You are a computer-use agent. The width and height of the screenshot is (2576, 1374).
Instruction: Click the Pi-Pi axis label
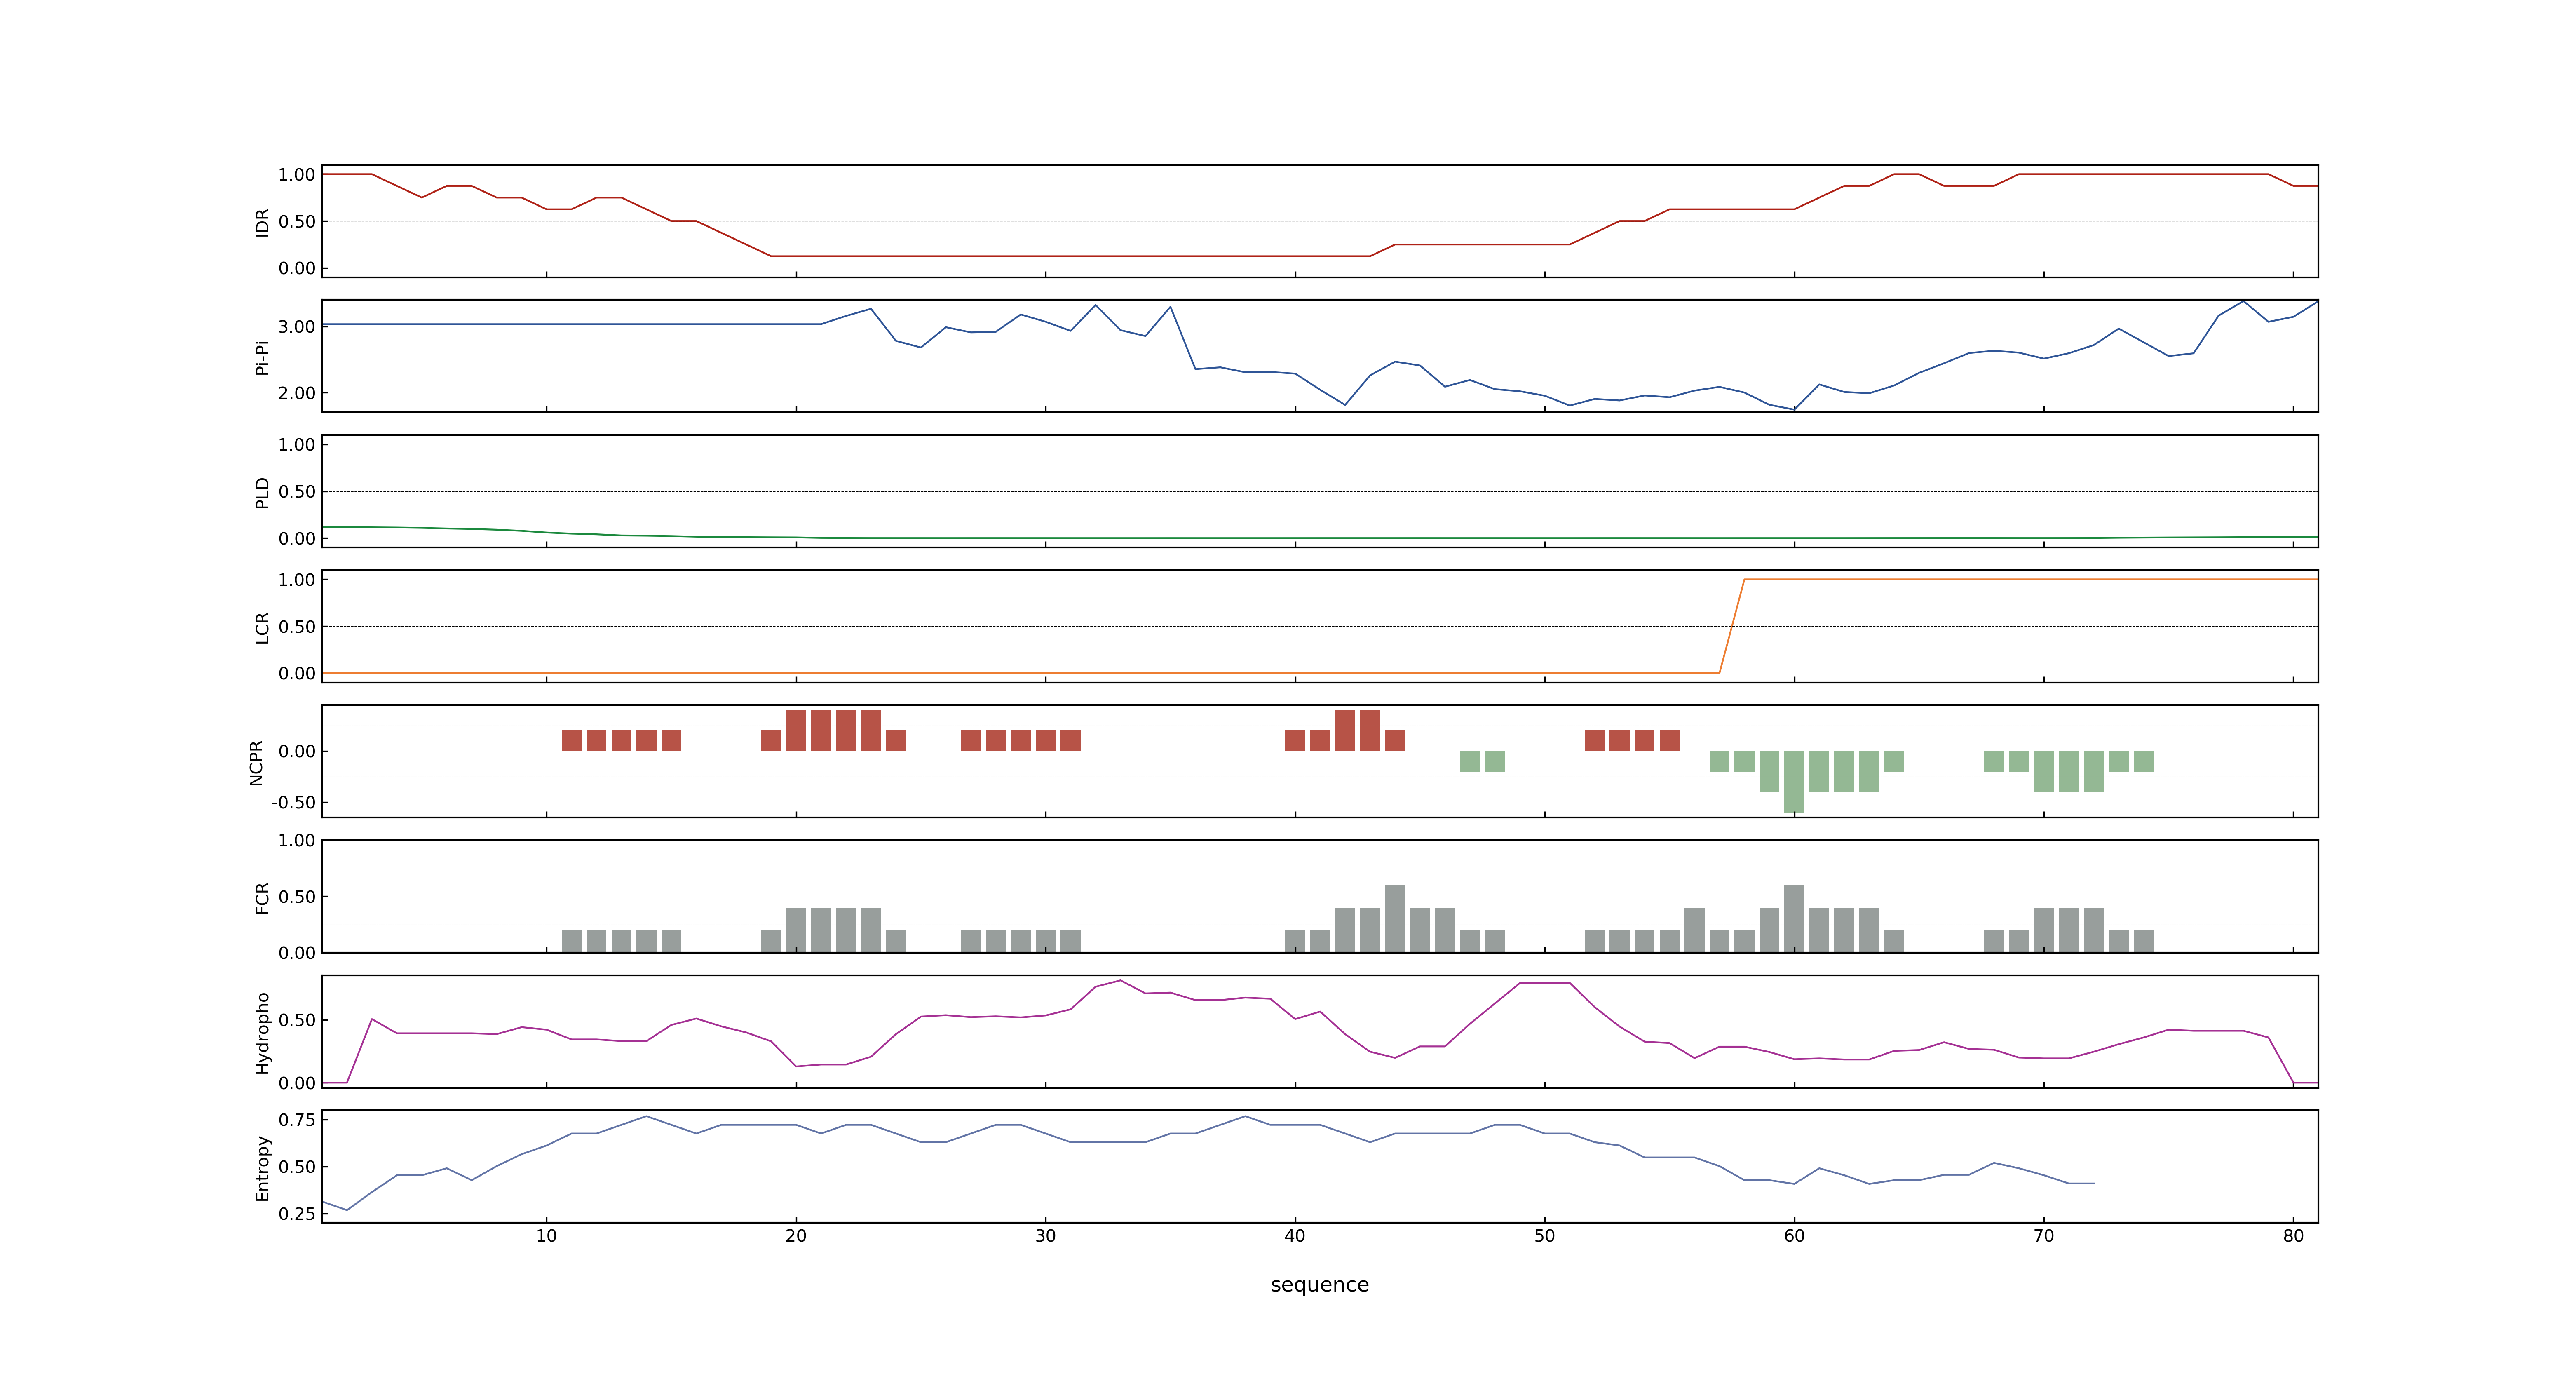pos(262,357)
